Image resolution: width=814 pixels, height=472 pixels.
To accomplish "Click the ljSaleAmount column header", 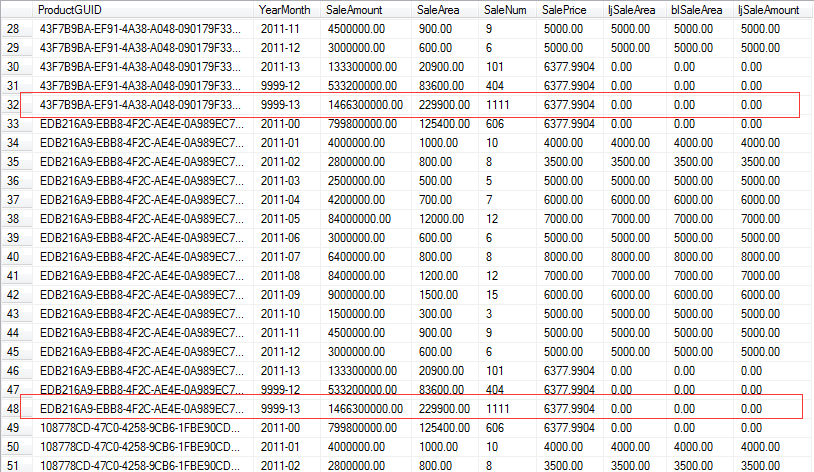I will coord(769,10).
